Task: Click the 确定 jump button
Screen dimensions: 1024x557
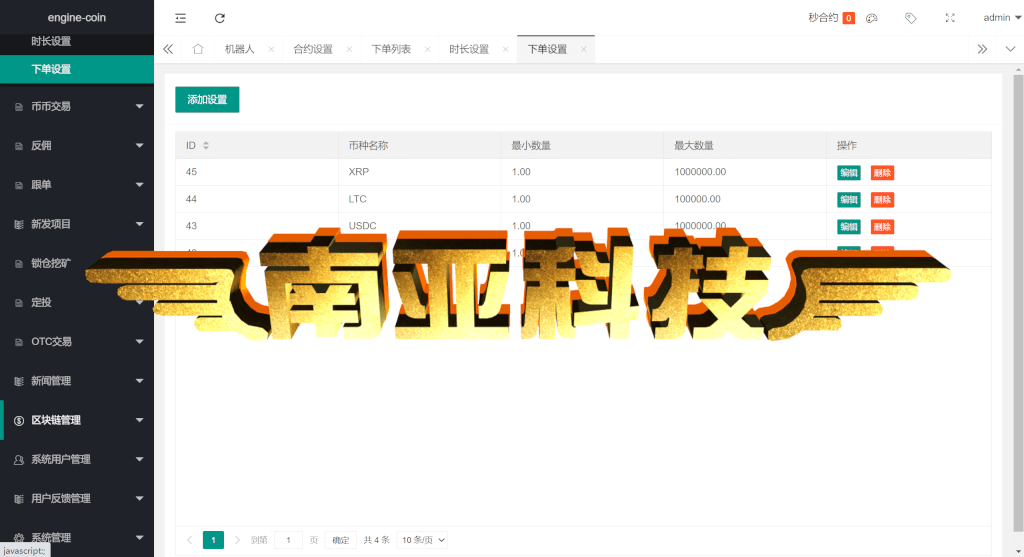Action: (340, 540)
